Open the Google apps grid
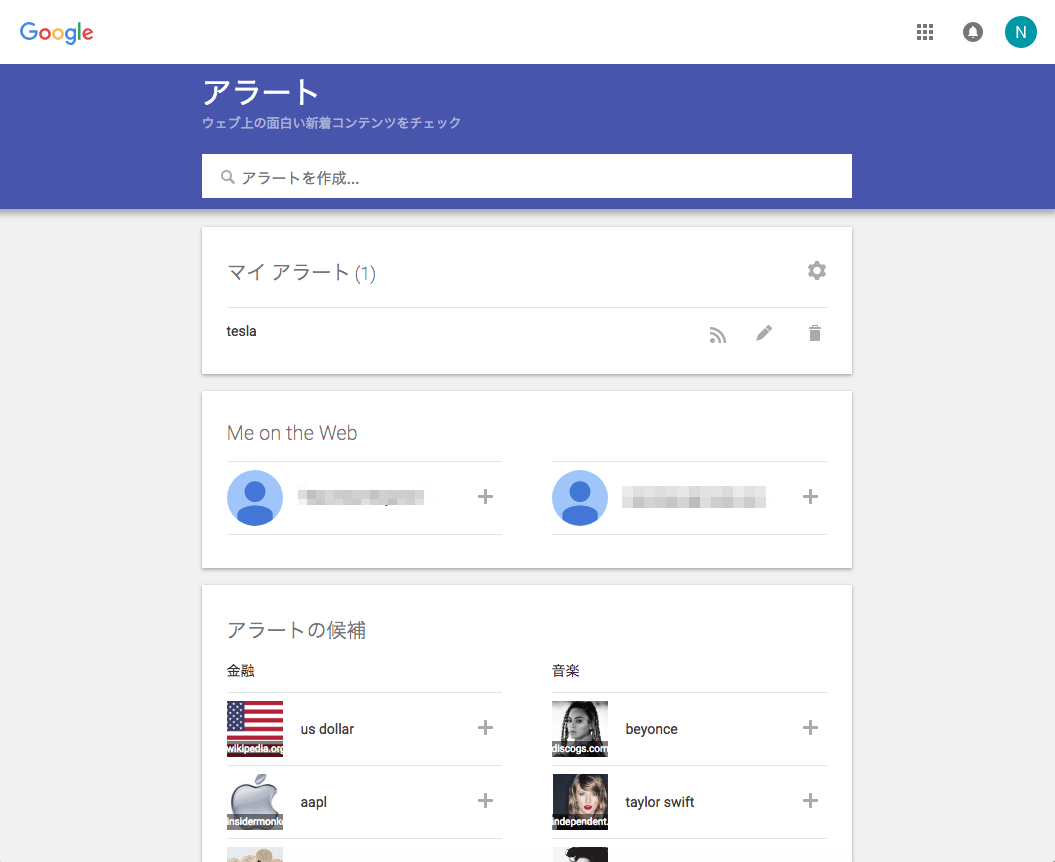The image size is (1055, 862). 924,32
